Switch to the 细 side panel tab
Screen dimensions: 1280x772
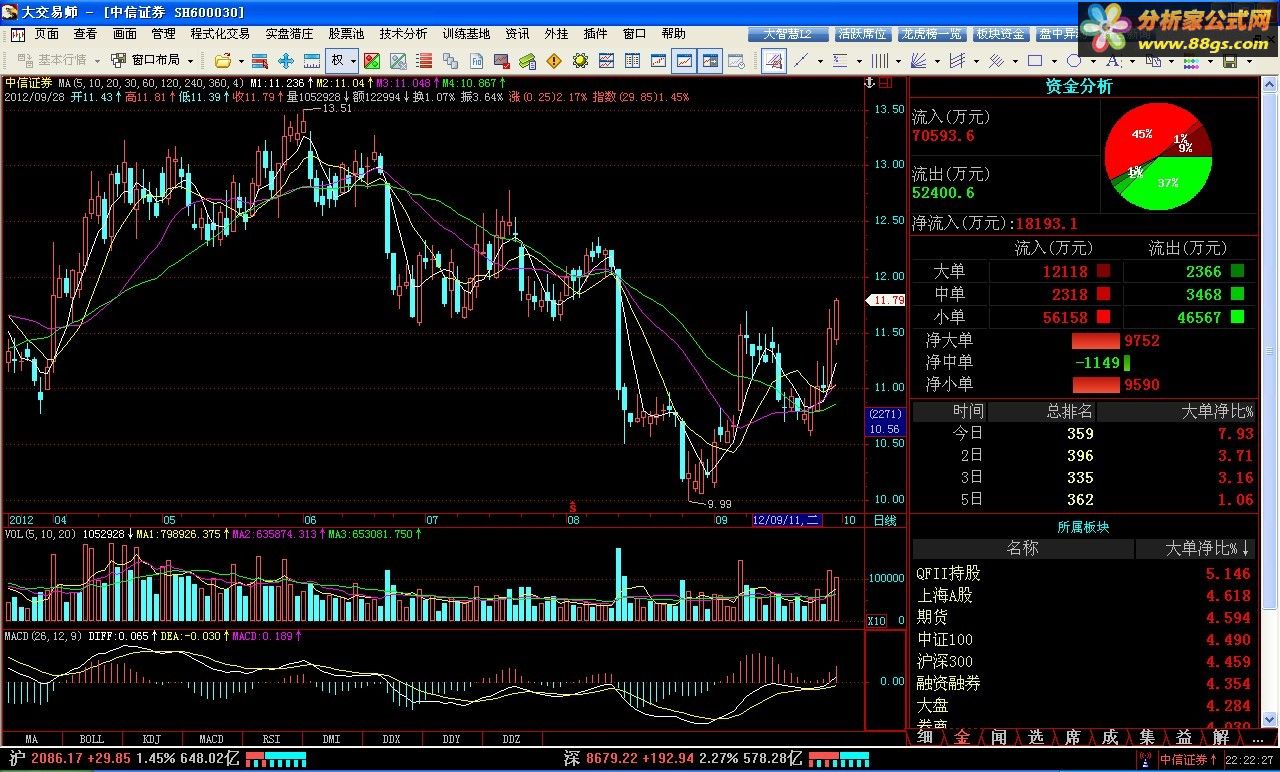[x=925, y=737]
